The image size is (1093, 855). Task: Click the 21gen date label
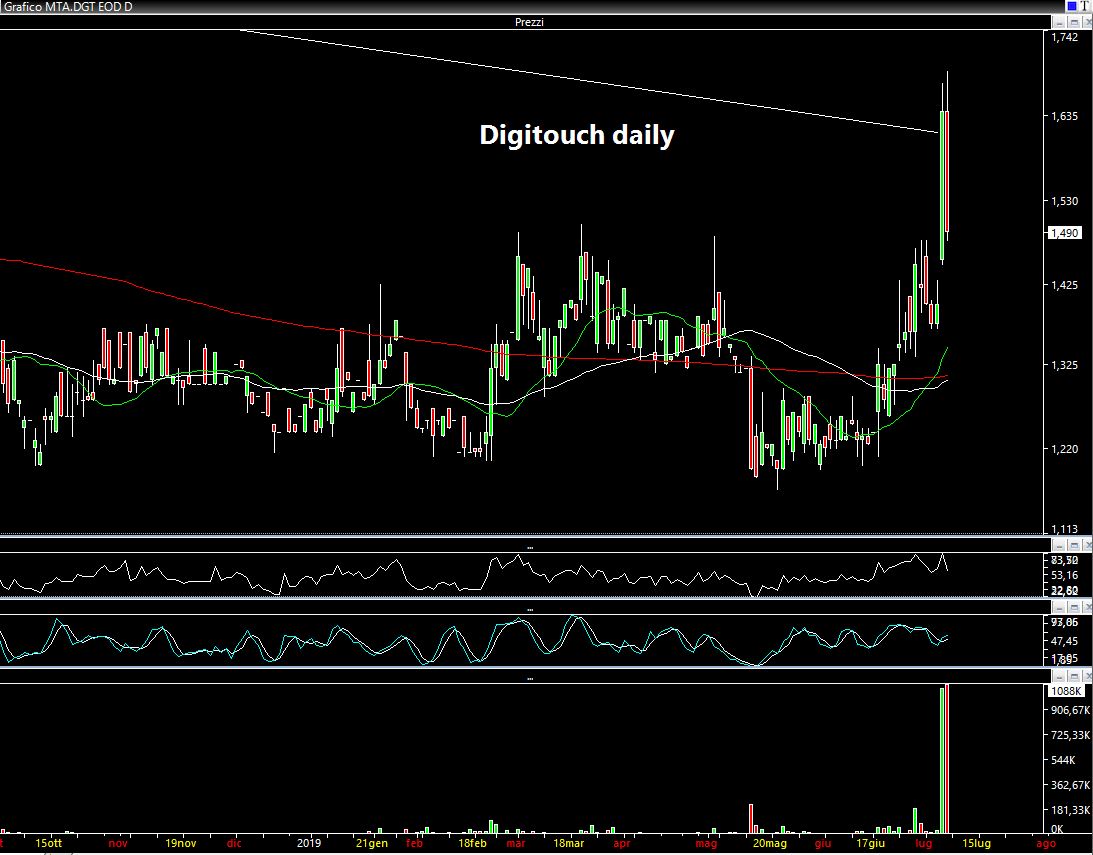coord(372,843)
